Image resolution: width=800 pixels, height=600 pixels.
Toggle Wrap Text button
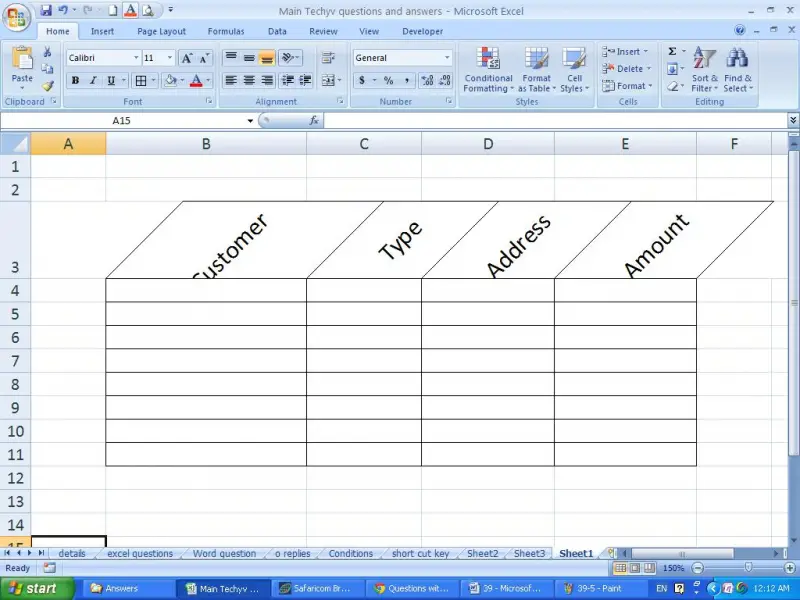tap(328, 57)
